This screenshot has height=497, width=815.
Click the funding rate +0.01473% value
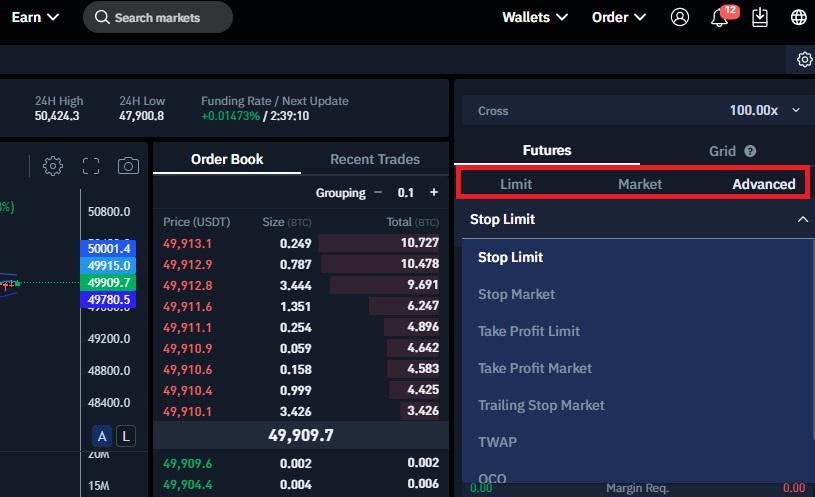click(x=230, y=115)
